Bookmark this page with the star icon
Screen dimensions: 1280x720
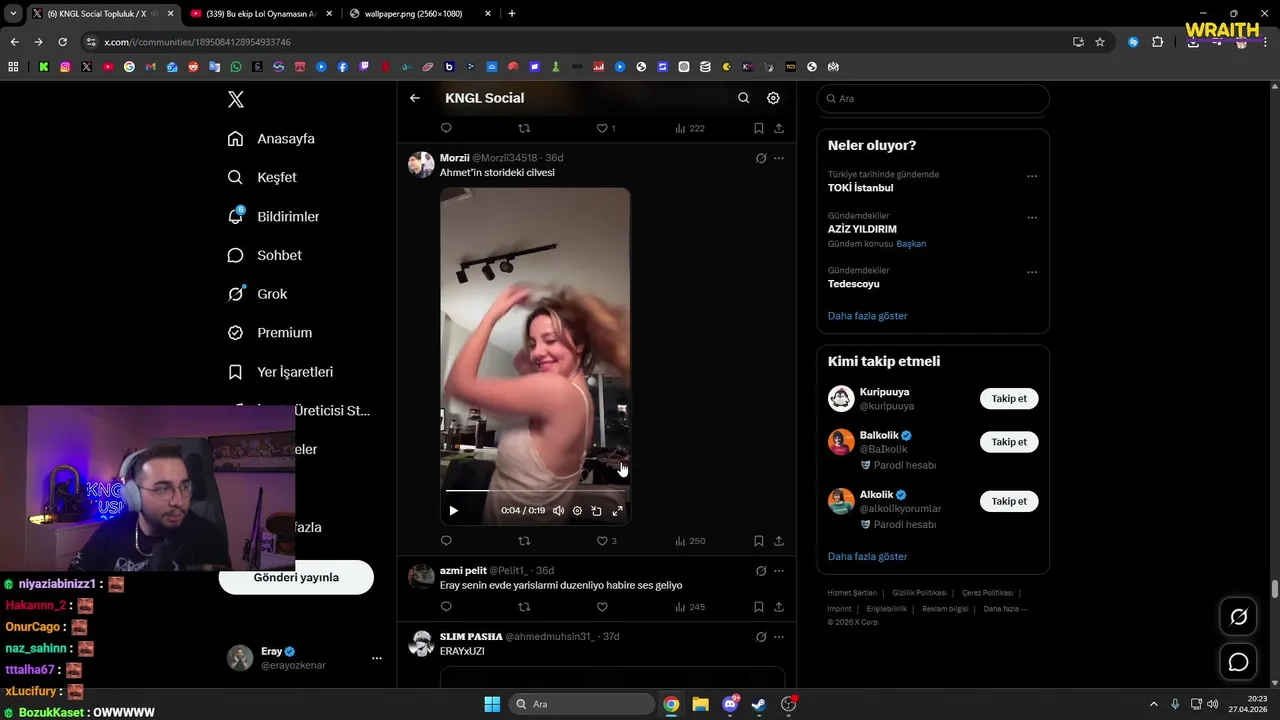click(x=1100, y=42)
